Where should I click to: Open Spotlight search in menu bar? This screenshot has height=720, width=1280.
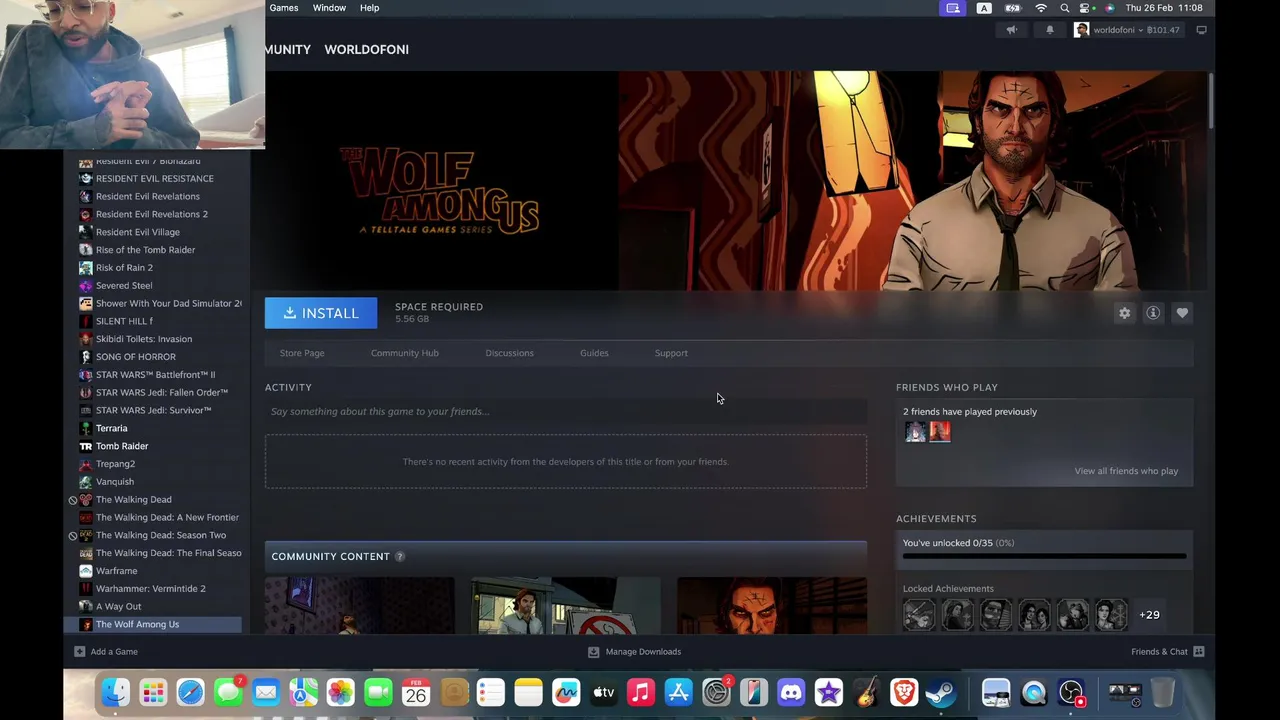click(1064, 8)
